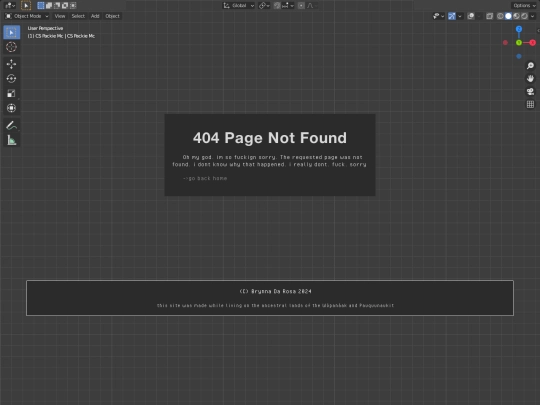
Task: Click the '404 Page Not Found' heading
Action: pos(270,138)
